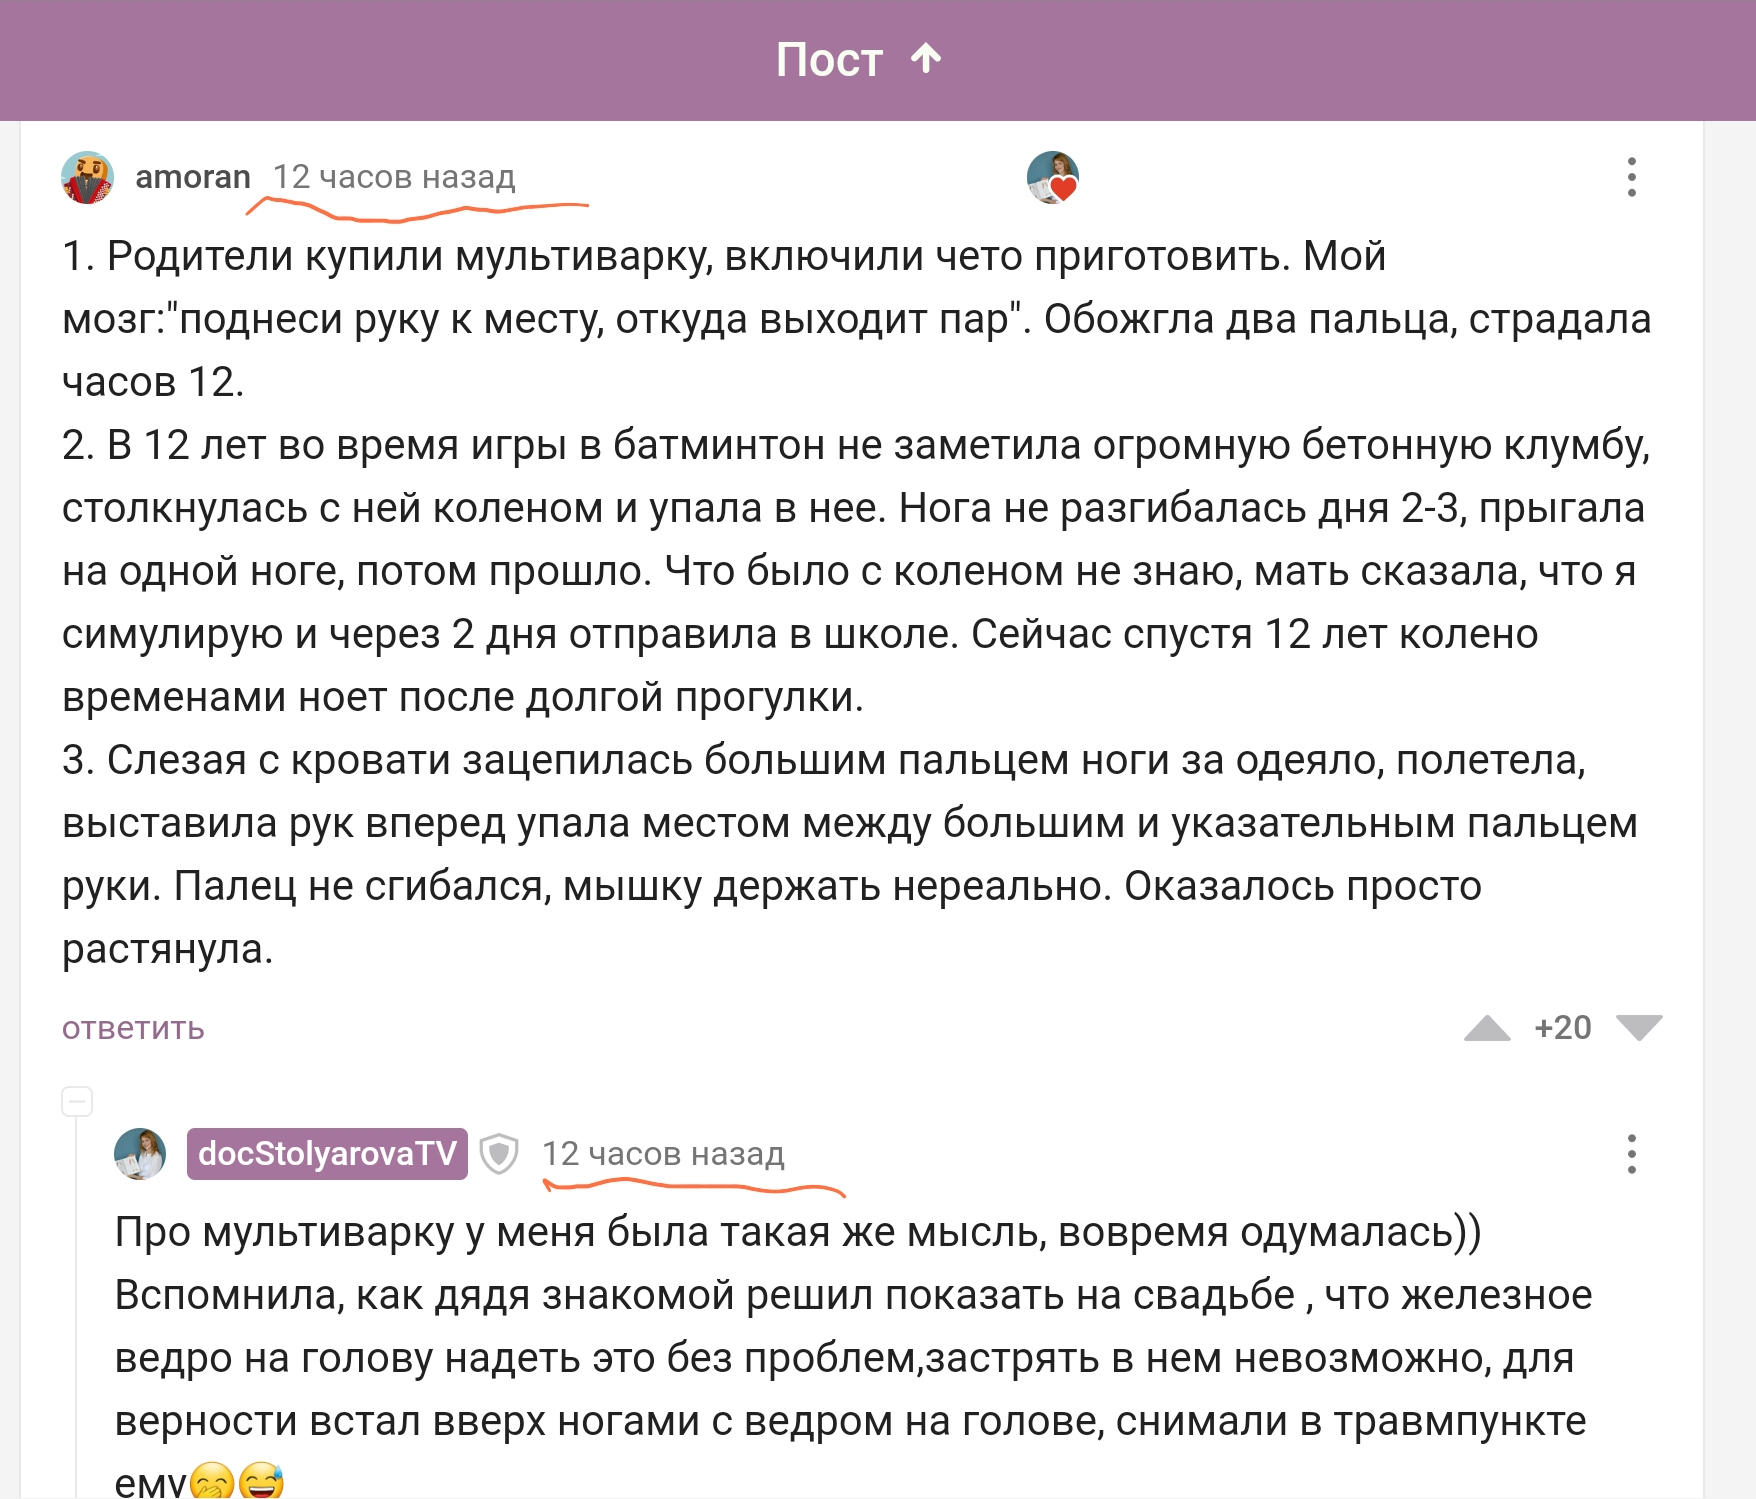The width and height of the screenshot is (1756, 1499).
Task: Click the docStolyarovaTV username badge
Action: tap(327, 1154)
